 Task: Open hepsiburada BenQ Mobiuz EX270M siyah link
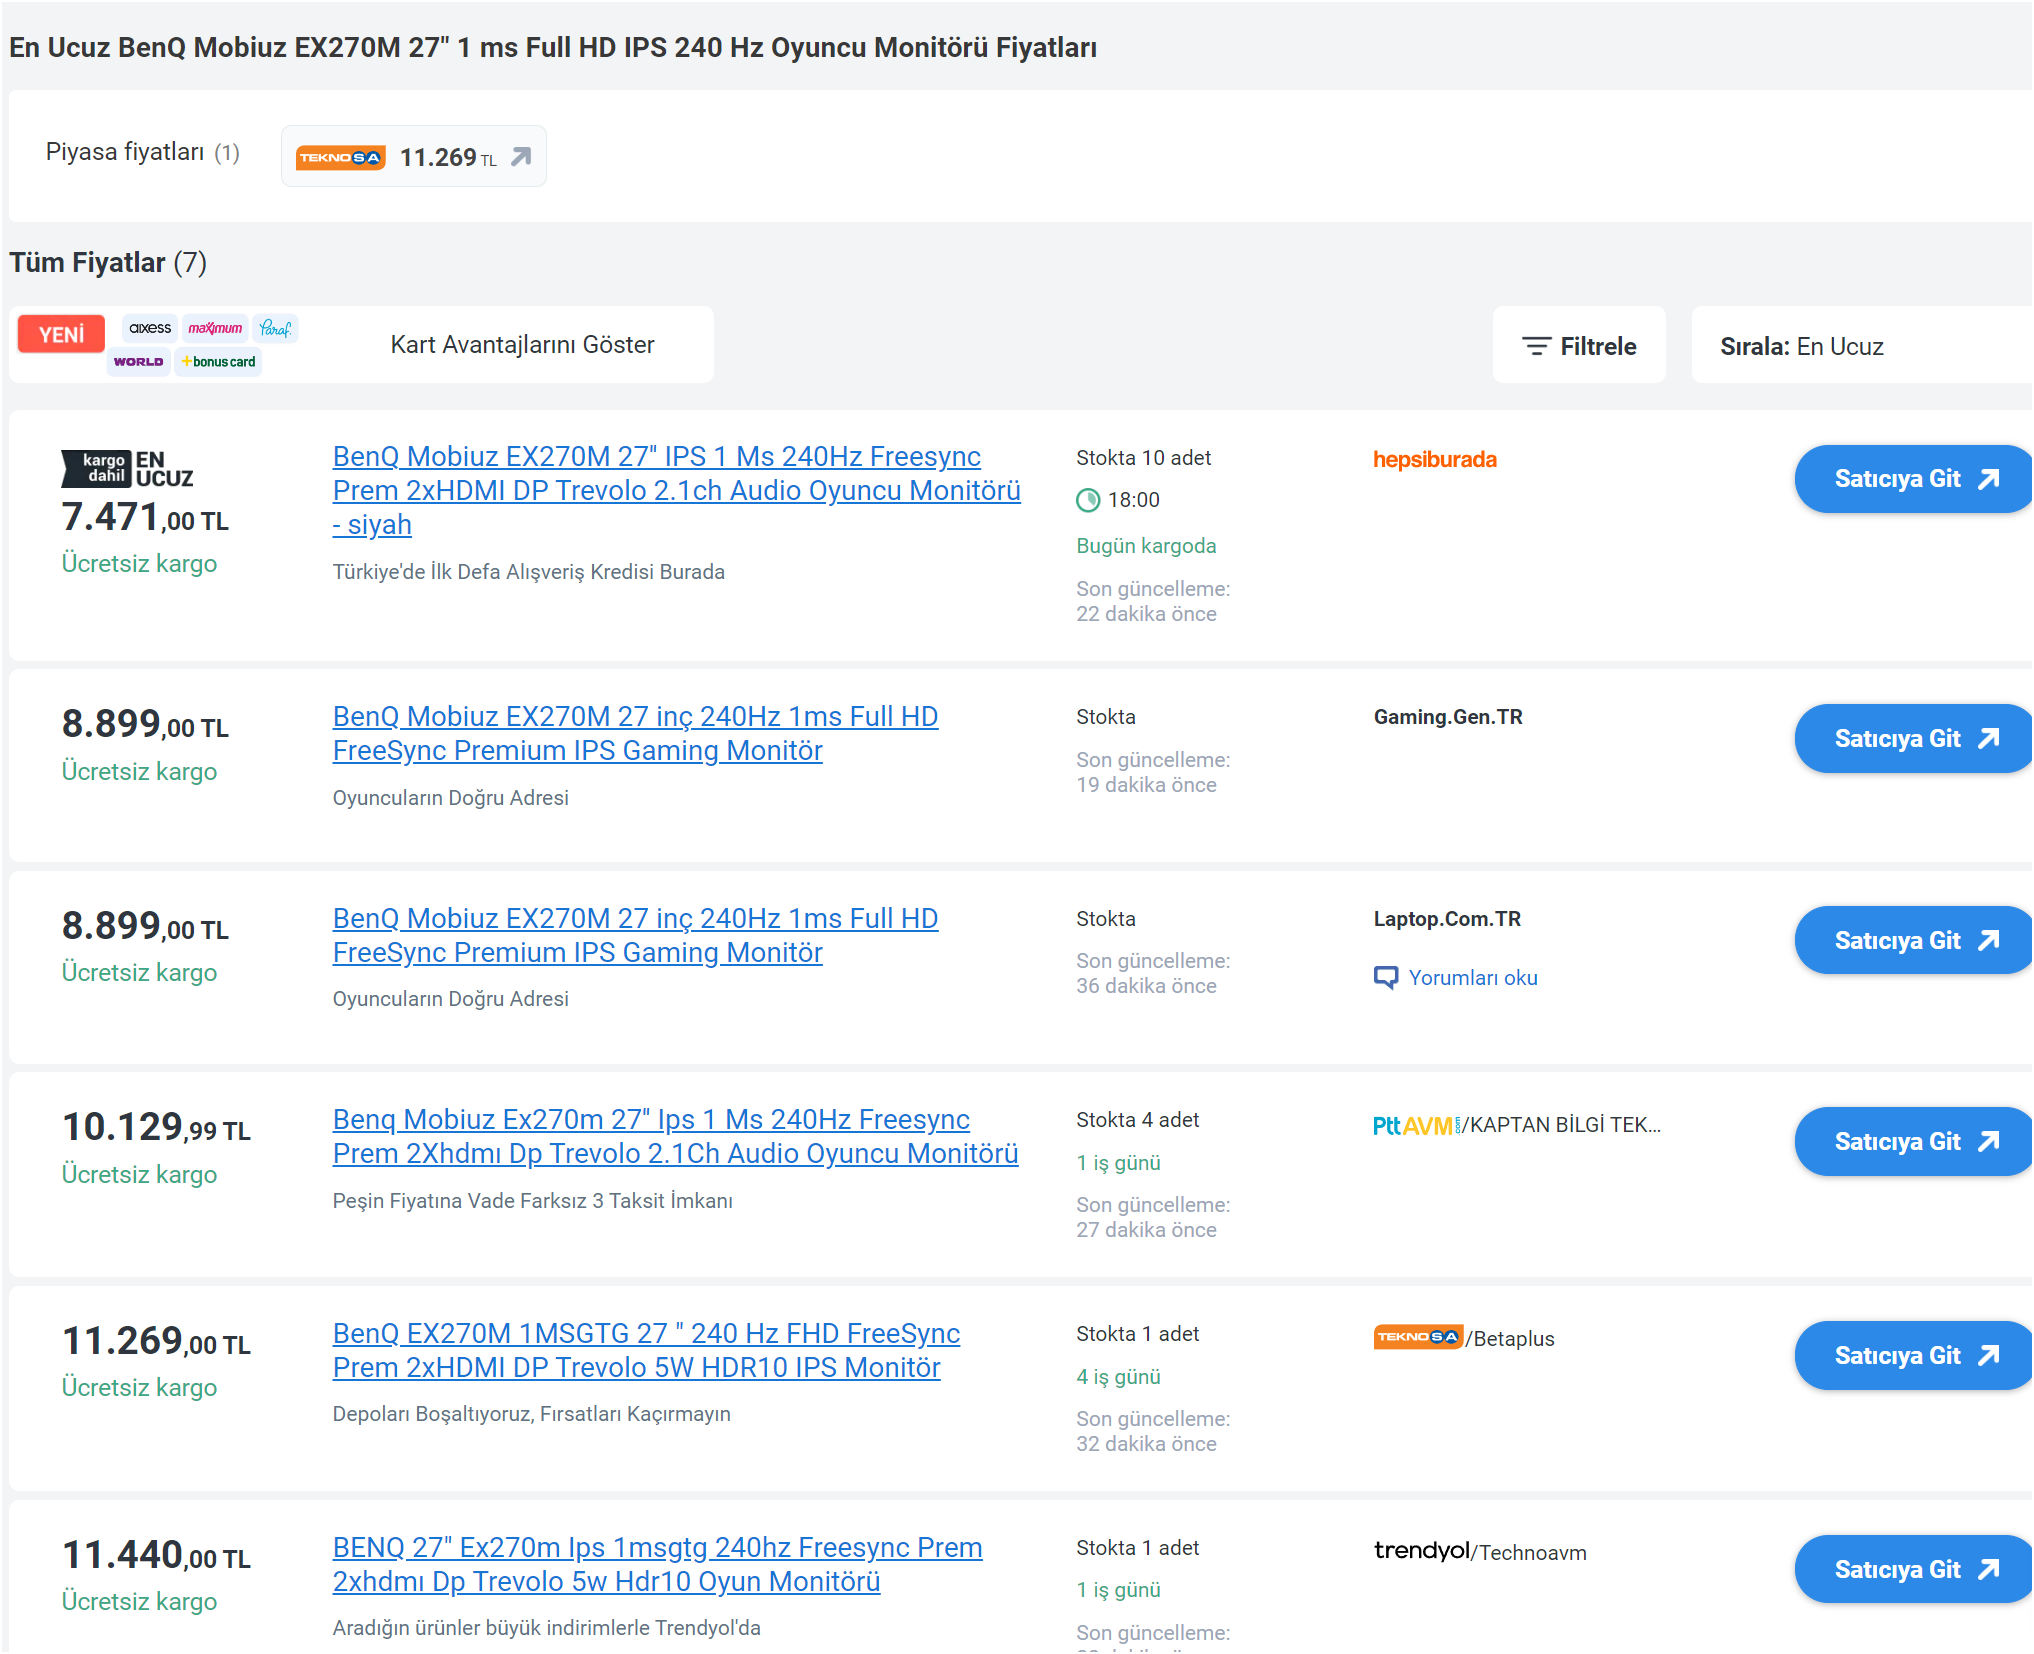677,490
